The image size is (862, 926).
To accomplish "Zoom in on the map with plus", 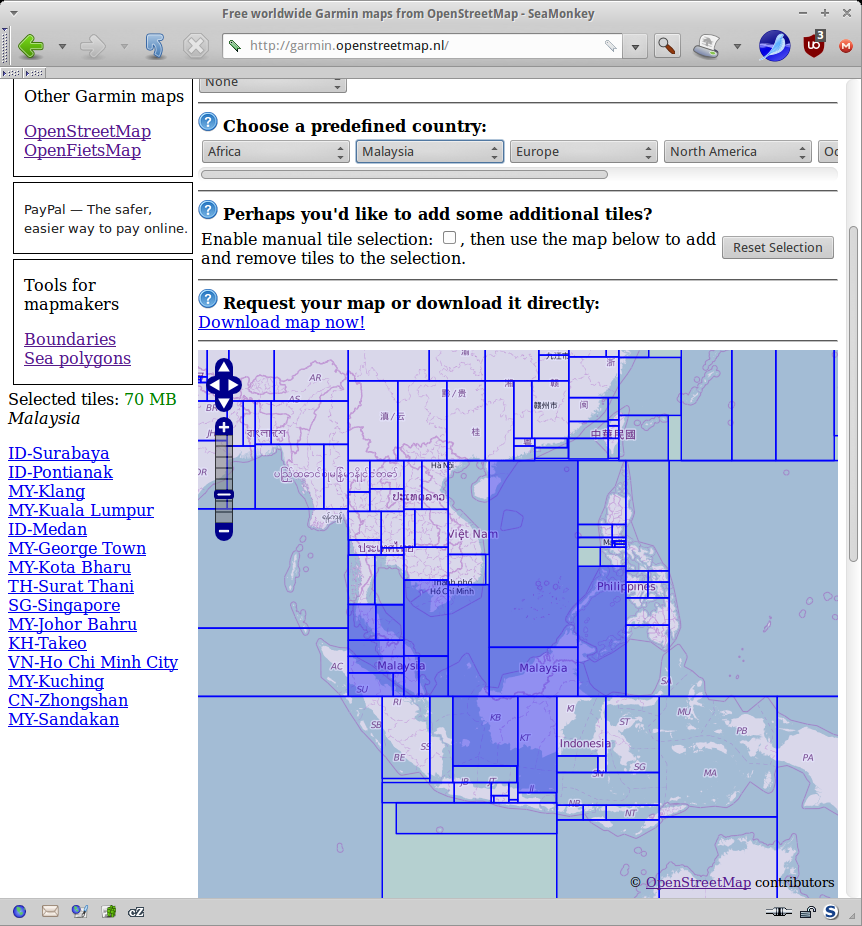I will click(x=224, y=427).
